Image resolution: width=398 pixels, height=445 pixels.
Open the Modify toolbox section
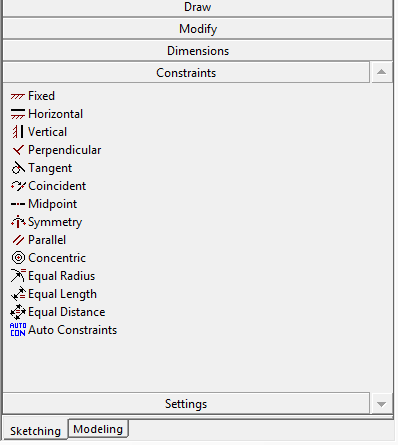(198, 29)
